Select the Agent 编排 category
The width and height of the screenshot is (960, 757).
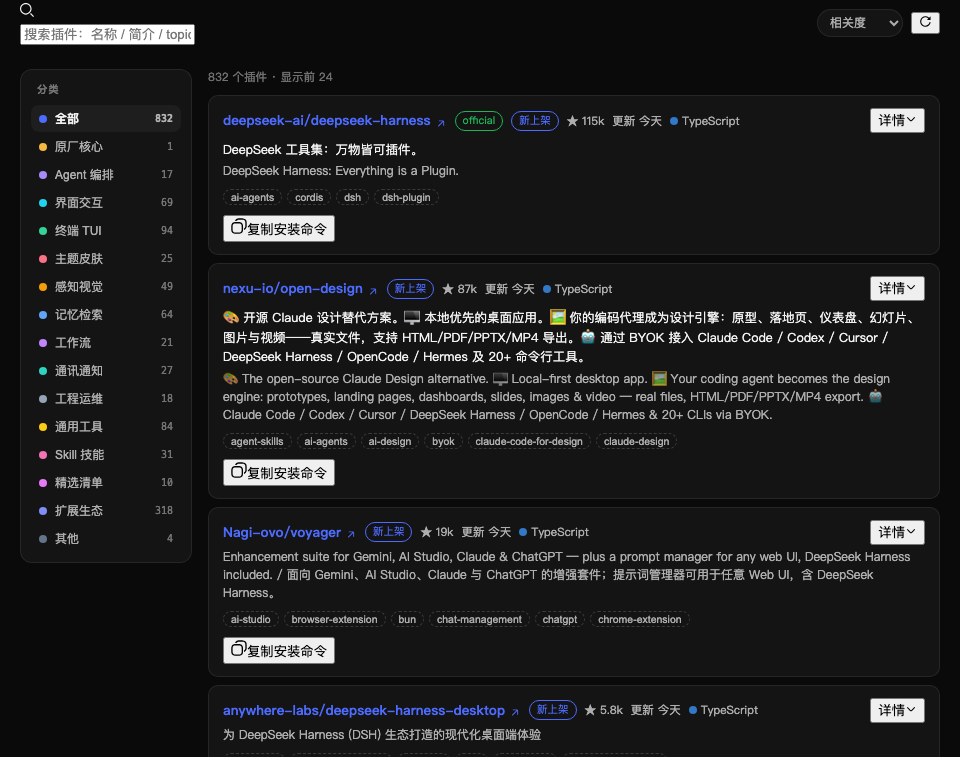click(106, 175)
